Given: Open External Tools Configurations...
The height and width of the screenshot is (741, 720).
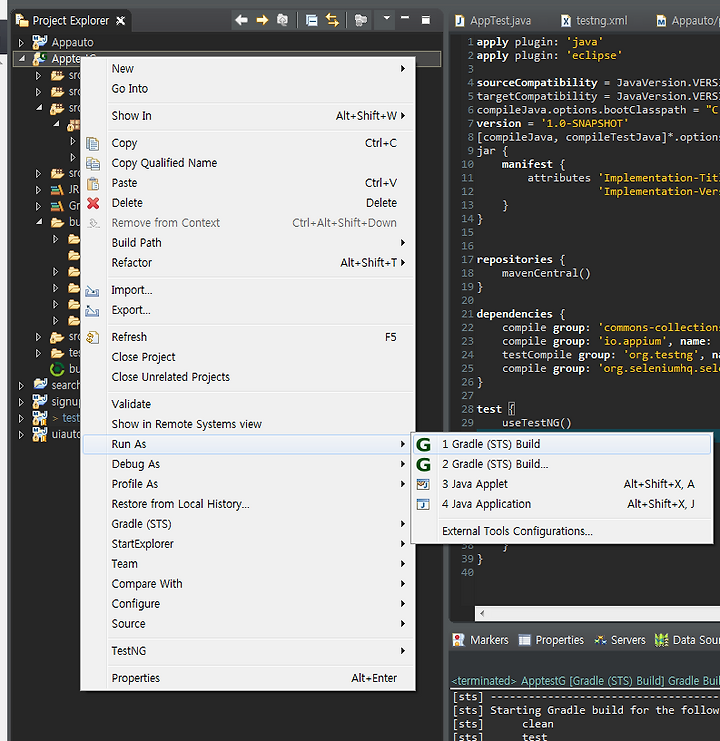Looking at the screenshot, I should point(562,532).
